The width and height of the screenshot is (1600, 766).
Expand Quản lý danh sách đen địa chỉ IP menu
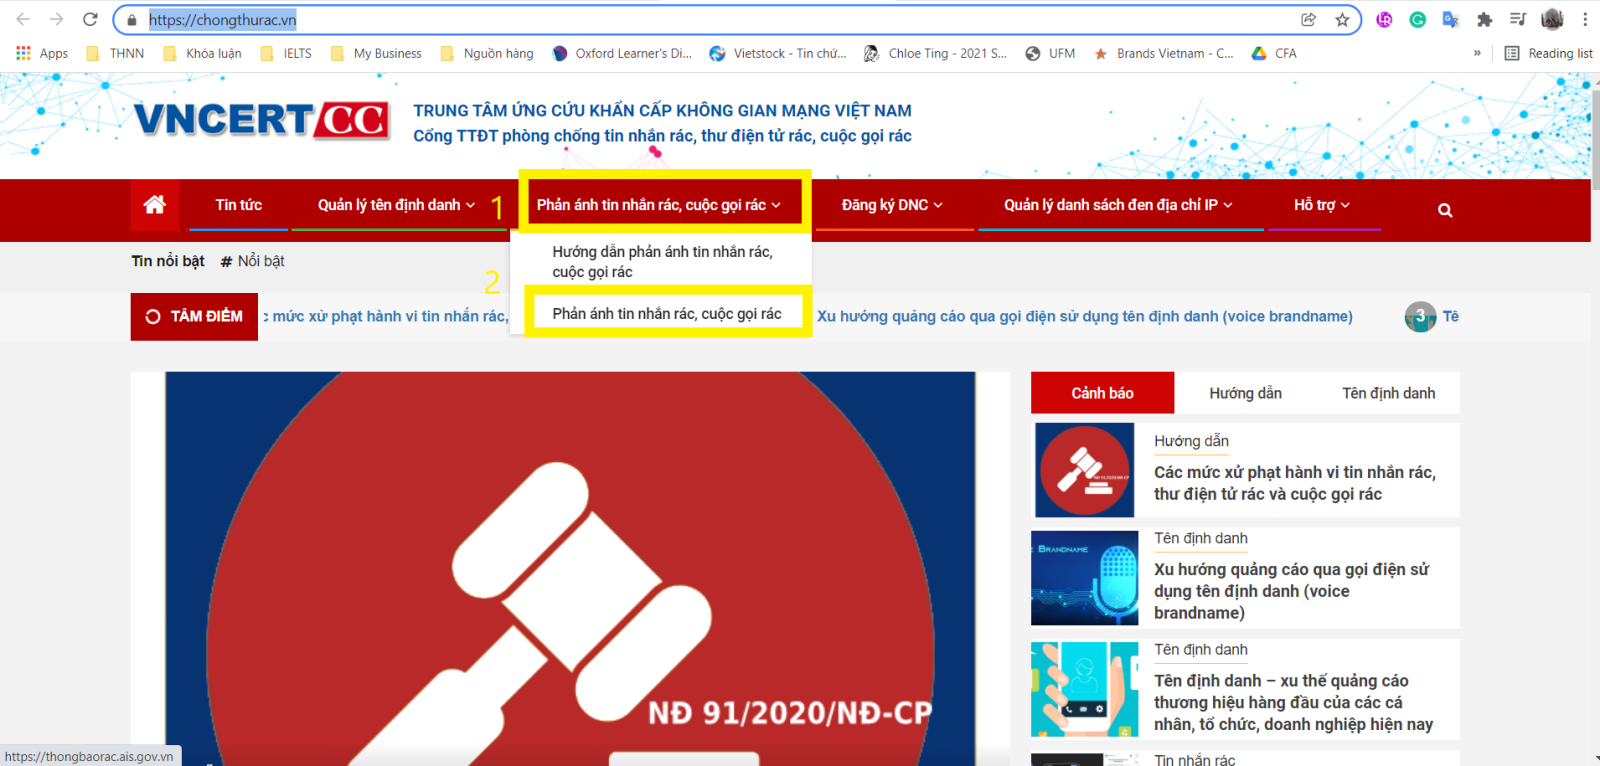[x=1119, y=205]
